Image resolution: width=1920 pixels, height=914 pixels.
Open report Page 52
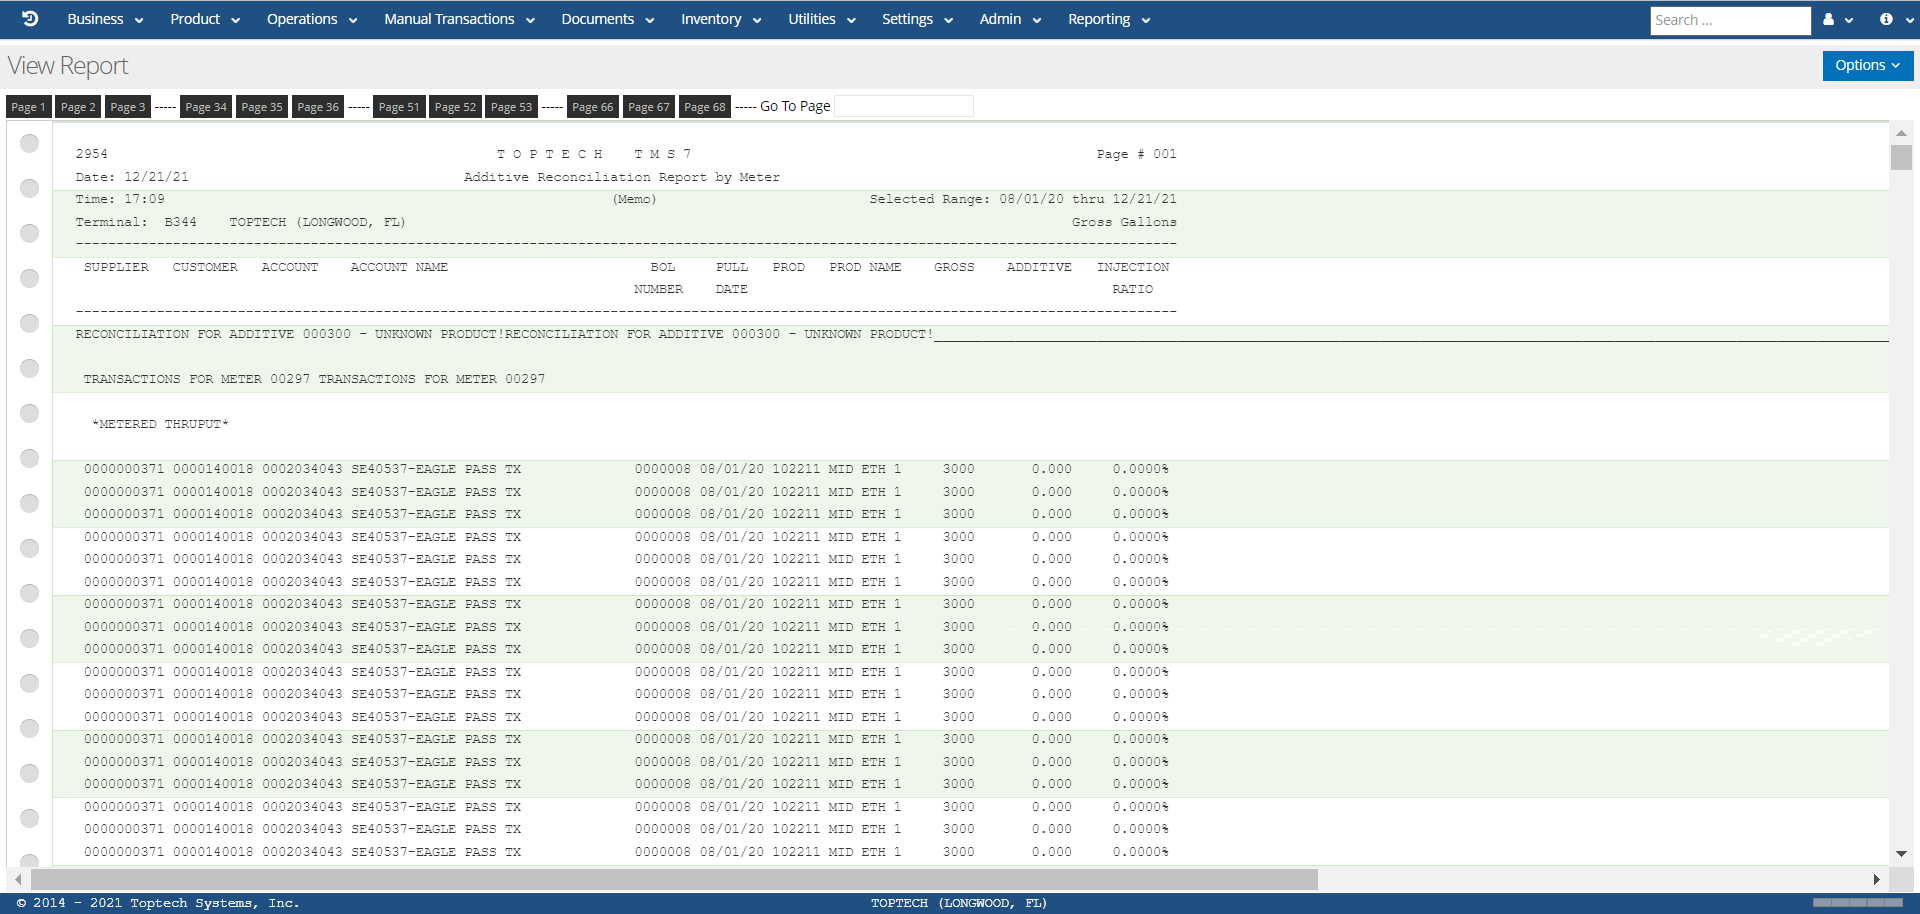point(456,107)
